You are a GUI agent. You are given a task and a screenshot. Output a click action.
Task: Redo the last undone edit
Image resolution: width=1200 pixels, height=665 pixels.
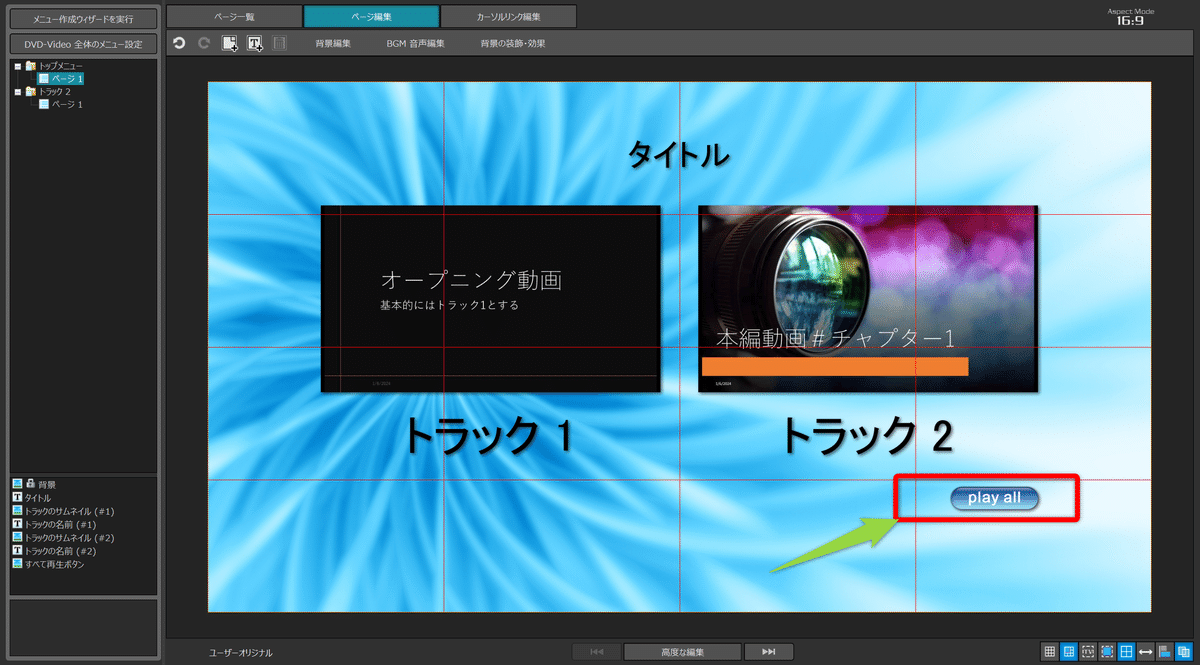(x=204, y=43)
